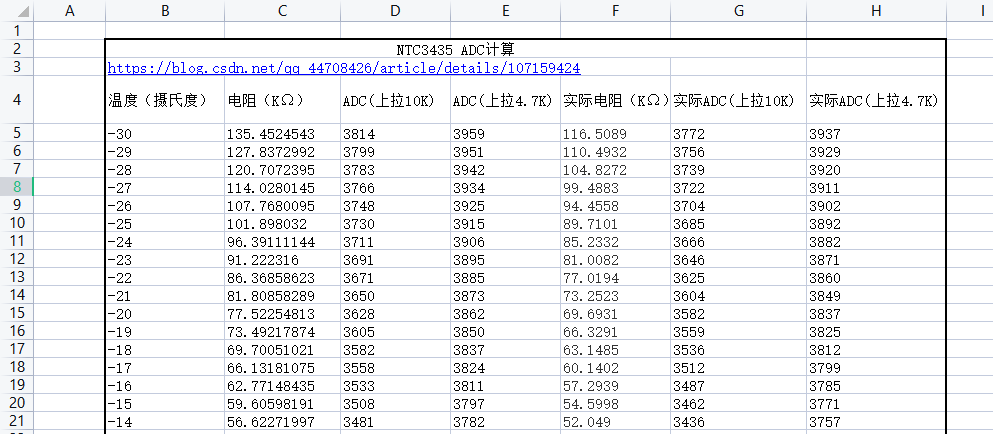Select cell with value '3772'

(x=738, y=134)
